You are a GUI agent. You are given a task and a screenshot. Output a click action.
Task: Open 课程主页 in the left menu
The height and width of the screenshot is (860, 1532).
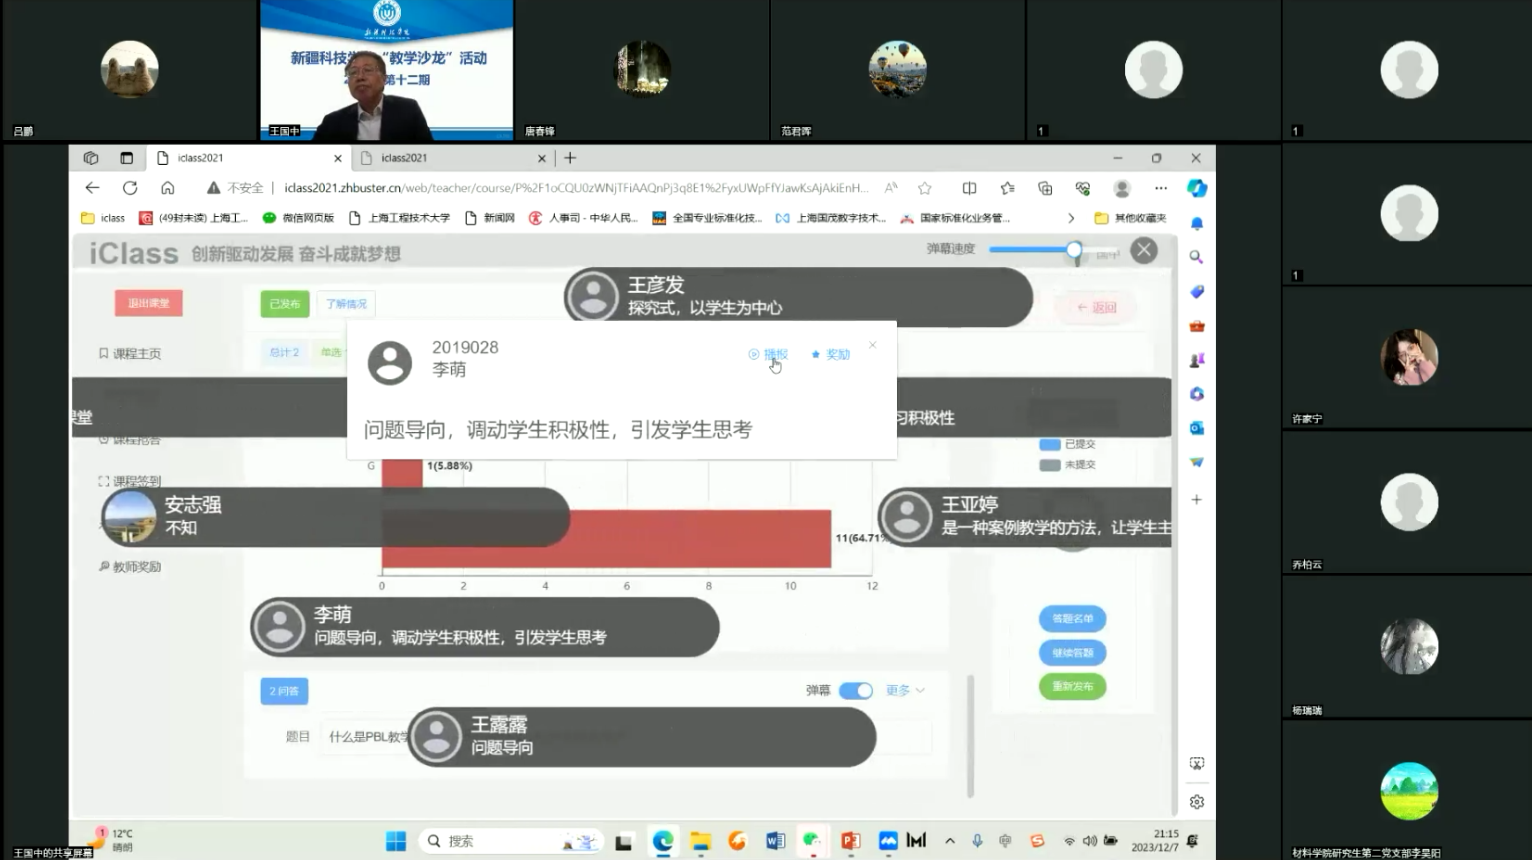[130, 353]
